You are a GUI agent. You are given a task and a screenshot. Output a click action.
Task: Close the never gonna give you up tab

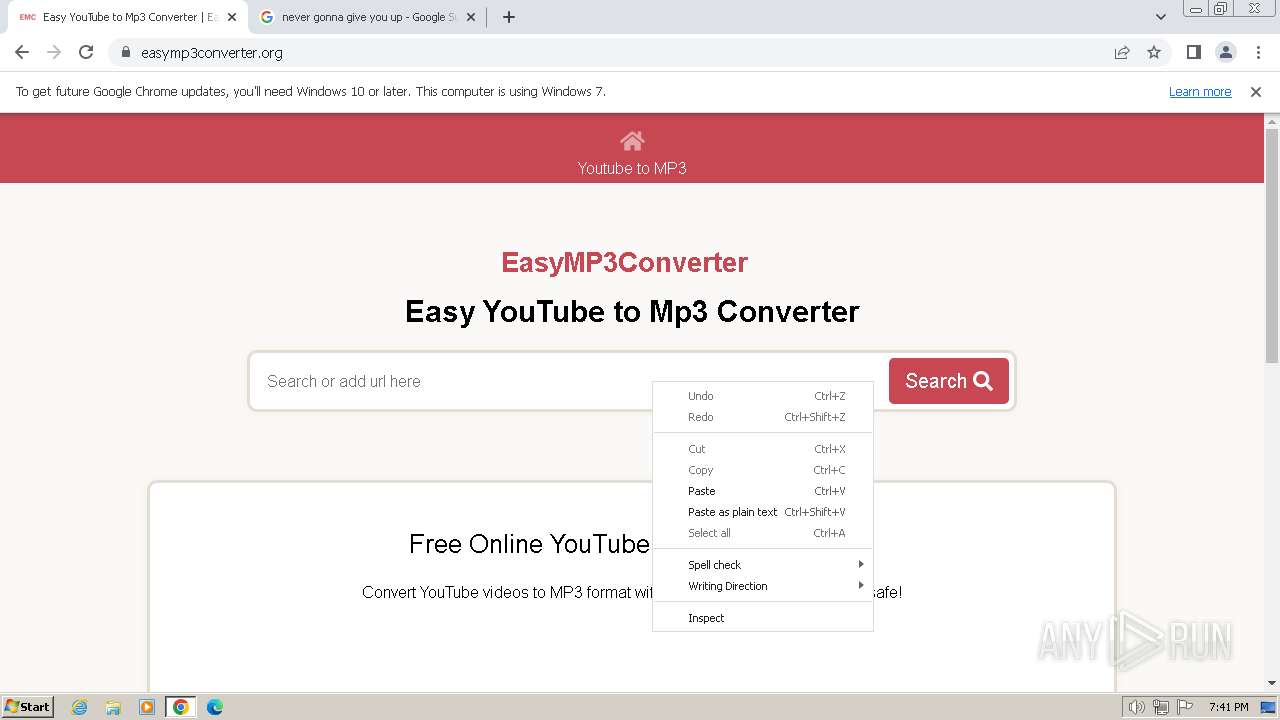pyautogui.click(x=470, y=17)
